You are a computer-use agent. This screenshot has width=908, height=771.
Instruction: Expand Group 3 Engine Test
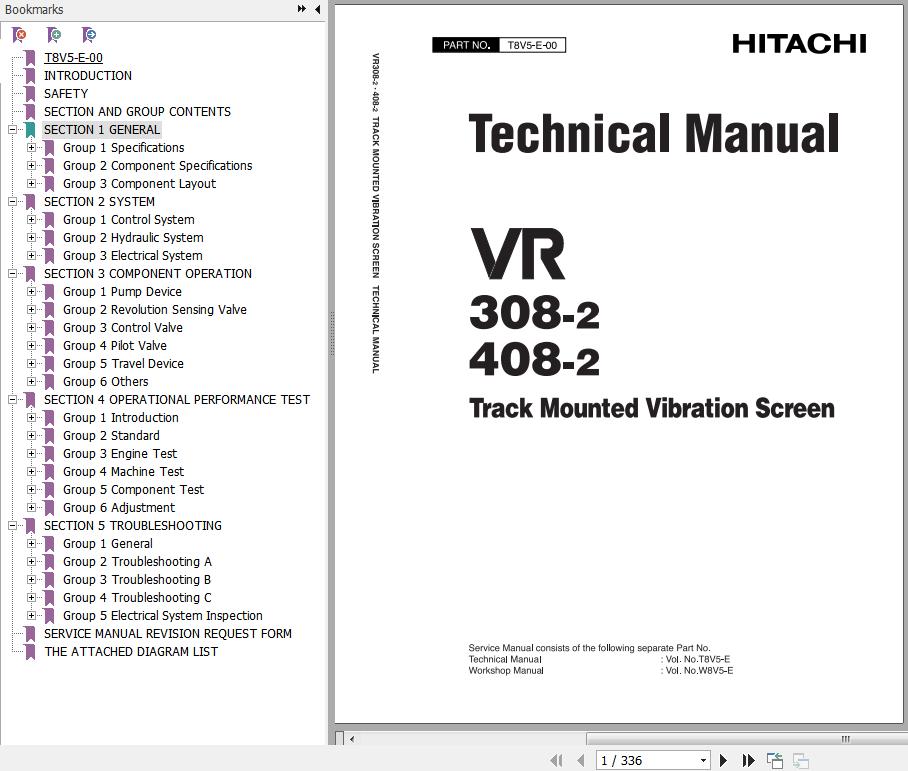pyautogui.click(x=31, y=454)
